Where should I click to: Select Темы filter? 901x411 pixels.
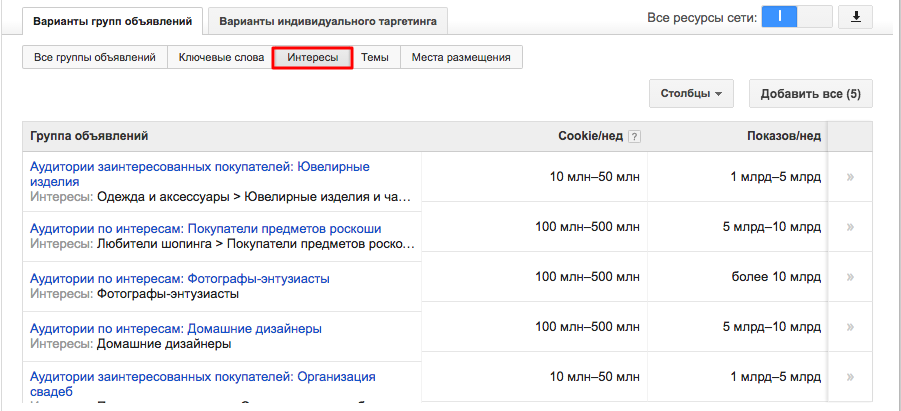tap(375, 57)
